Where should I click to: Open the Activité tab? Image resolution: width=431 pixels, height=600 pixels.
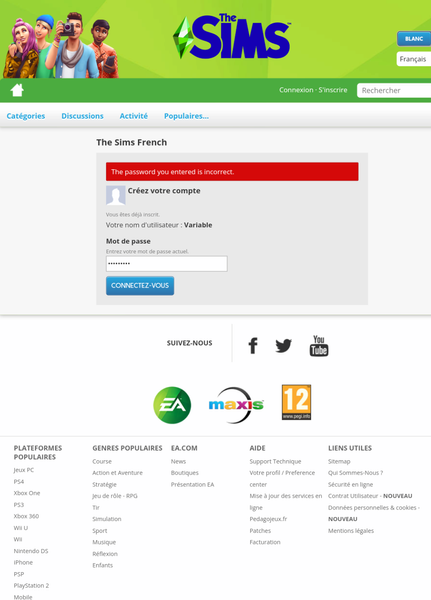click(x=134, y=116)
